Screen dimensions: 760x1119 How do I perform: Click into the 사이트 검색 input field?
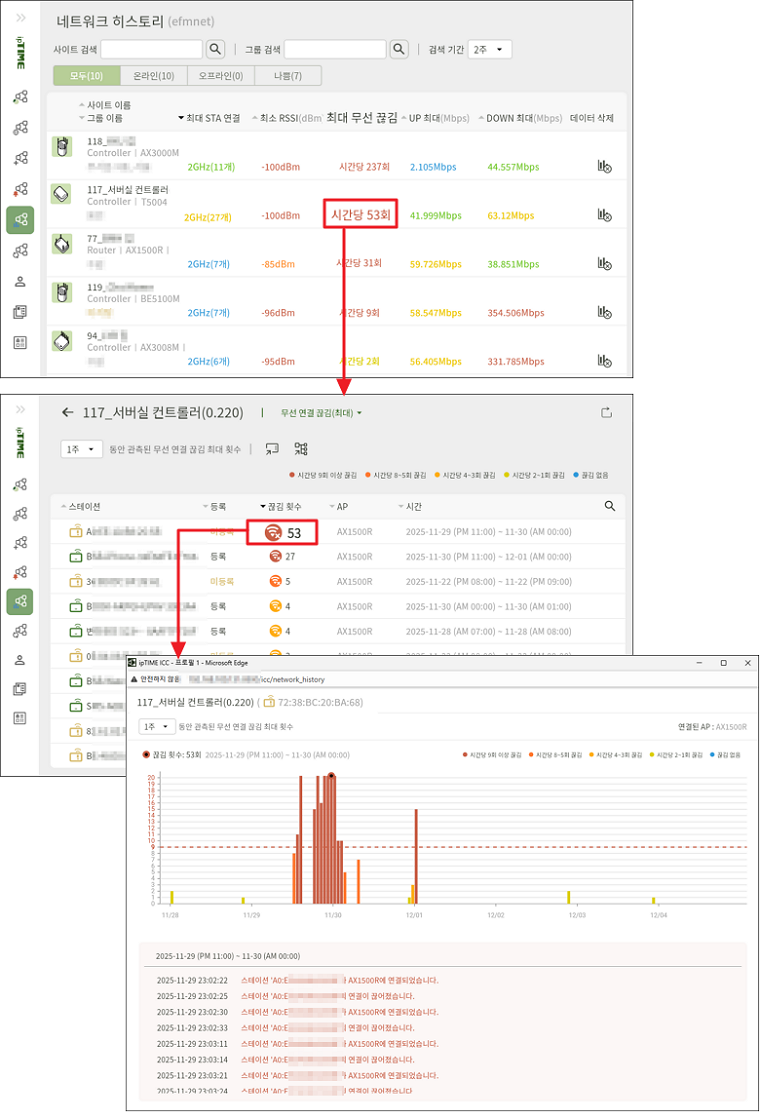[x=152, y=49]
